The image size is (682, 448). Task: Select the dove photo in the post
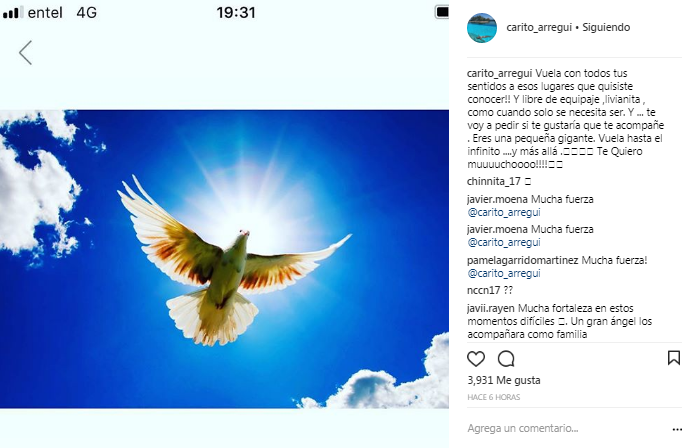click(224, 259)
